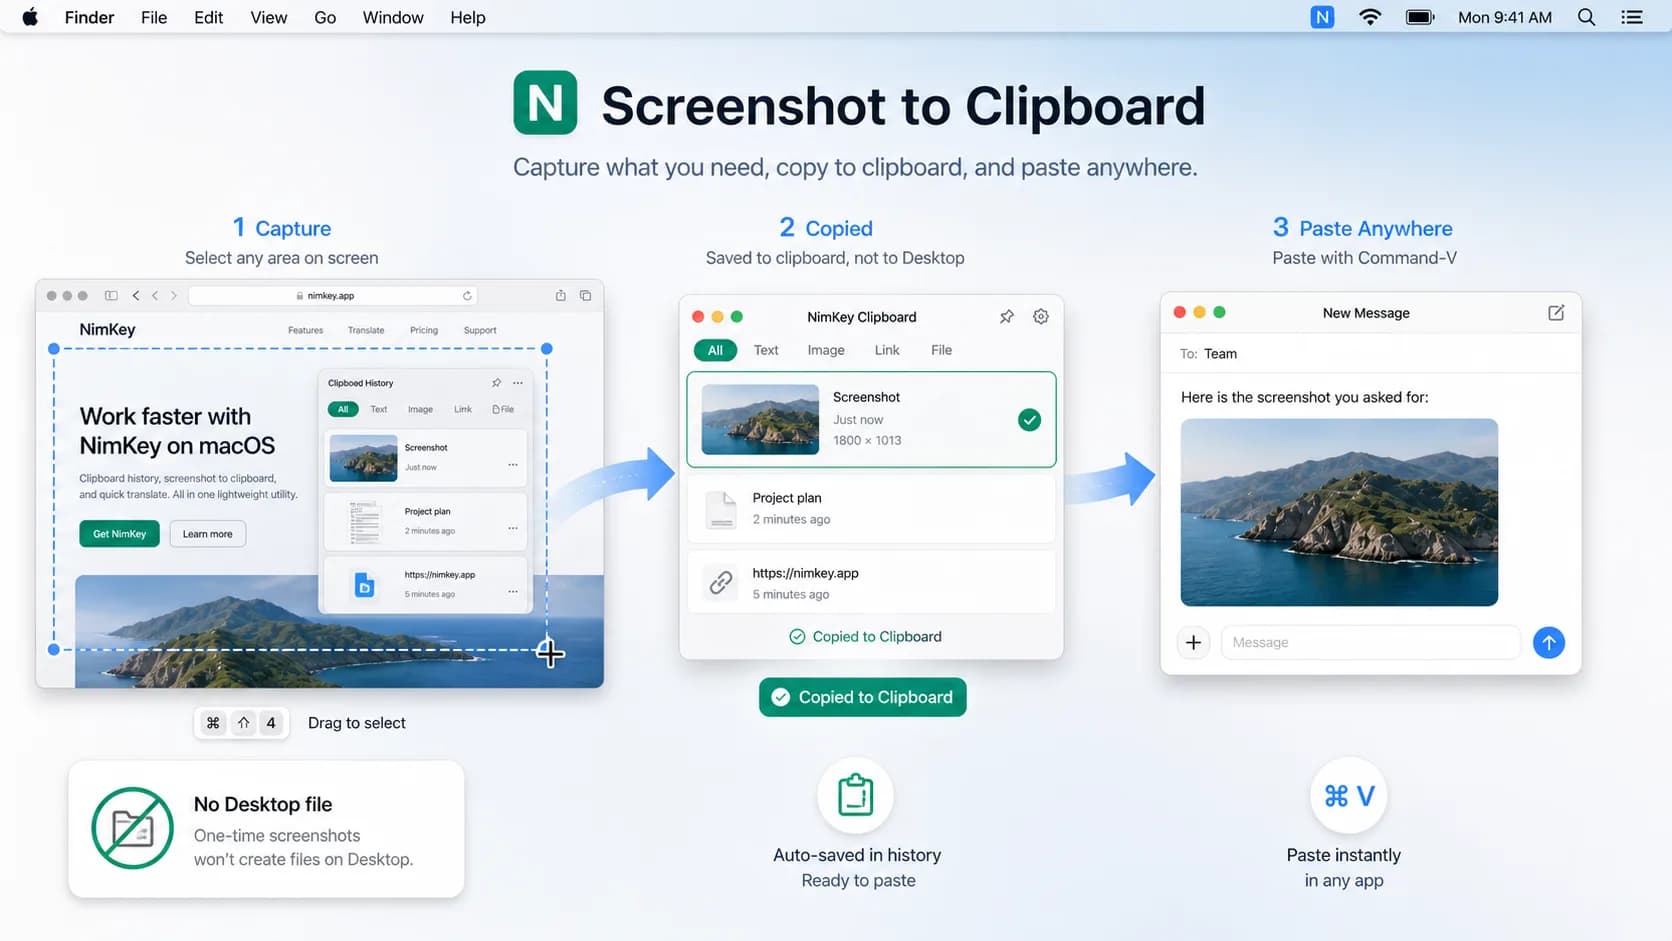Click the browser share icon
The image size is (1672, 941).
click(561, 296)
